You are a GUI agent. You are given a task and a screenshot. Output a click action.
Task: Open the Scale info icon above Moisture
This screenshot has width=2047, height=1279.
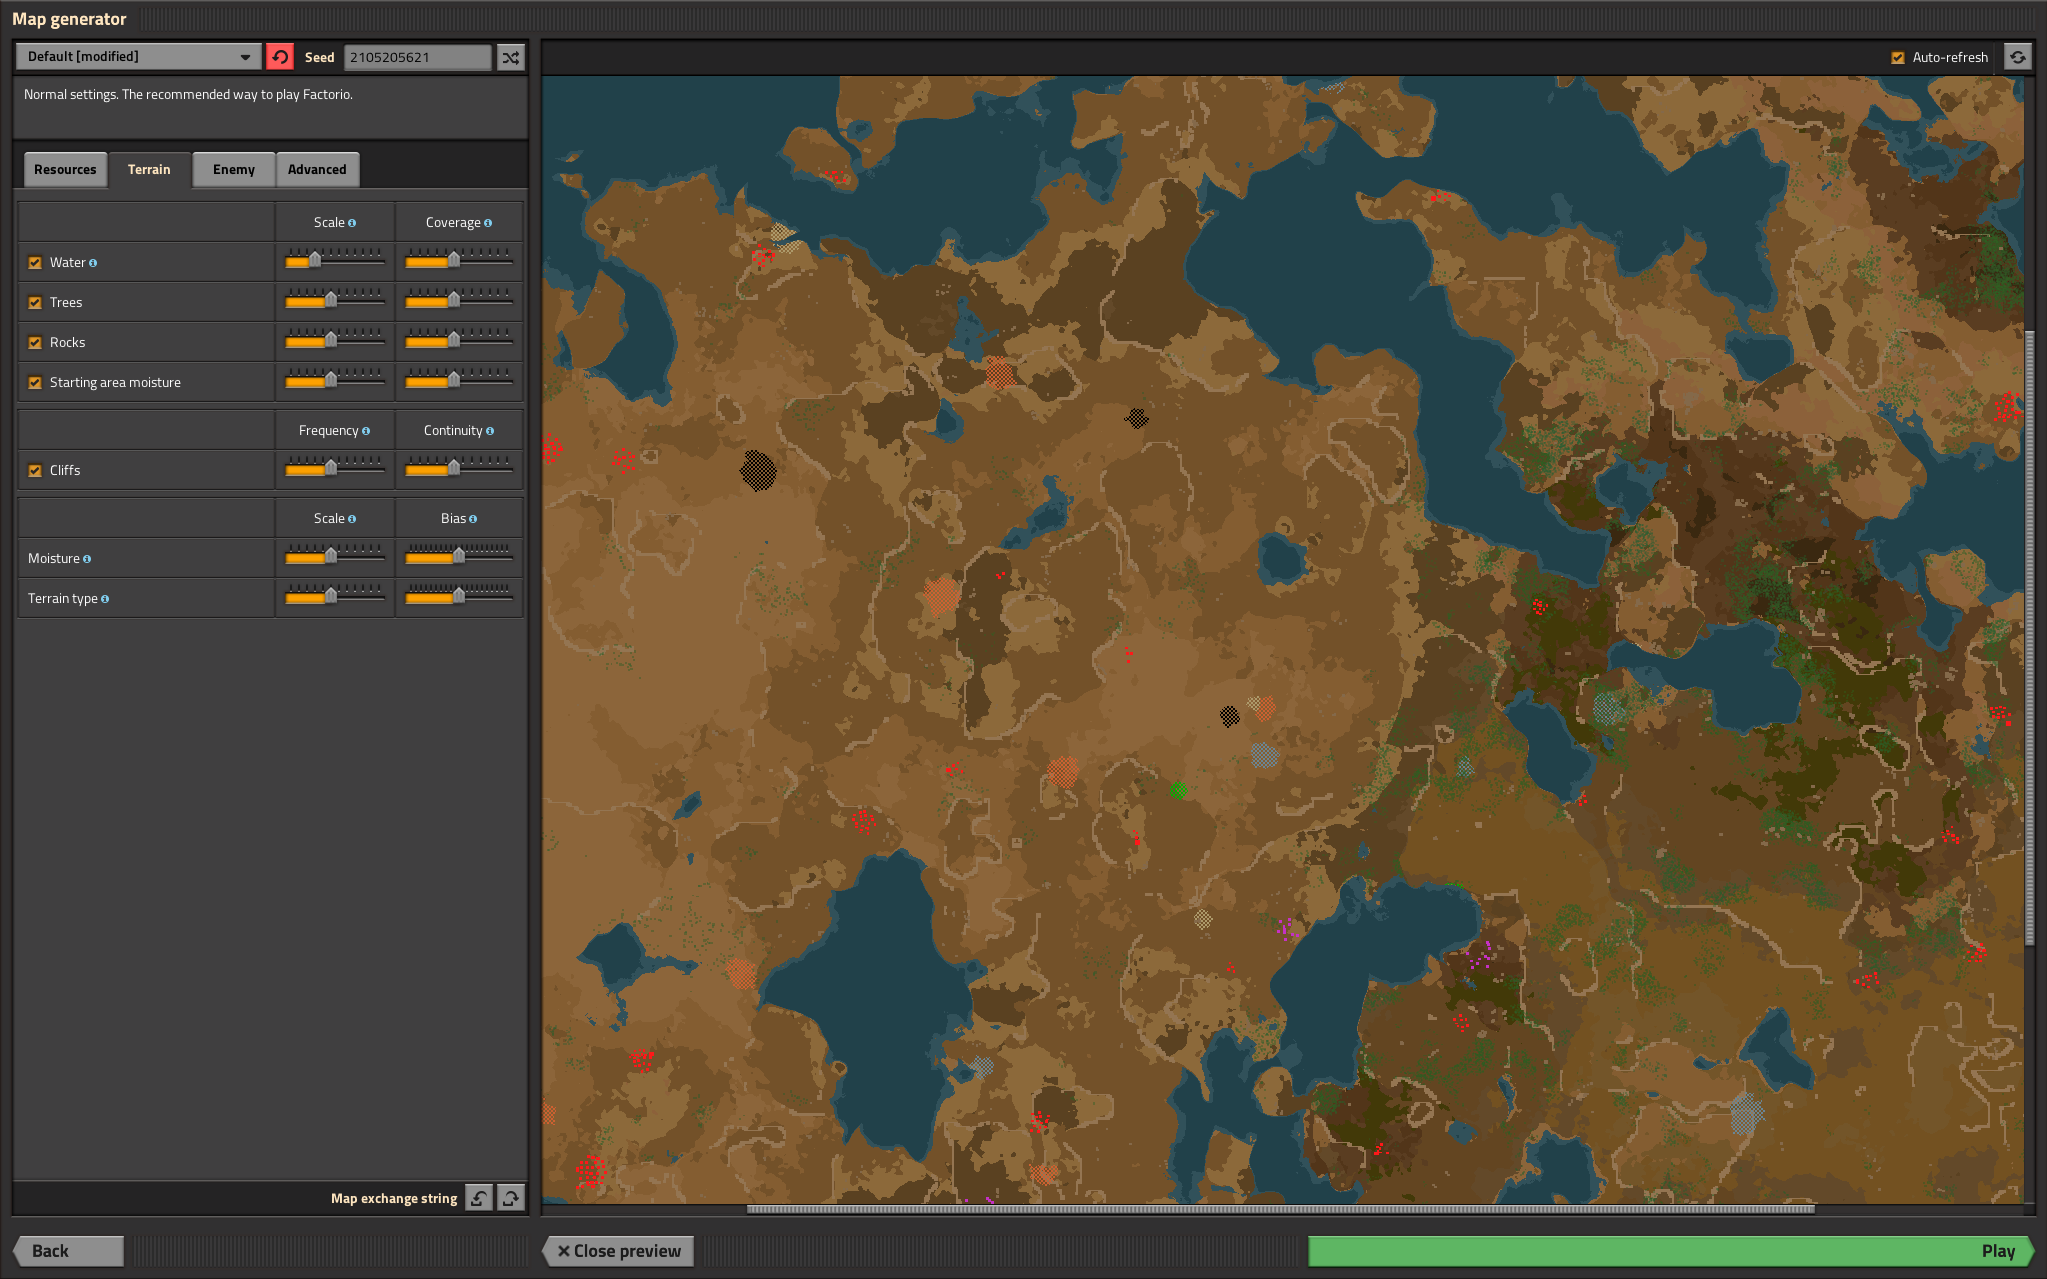pos(352,519)
